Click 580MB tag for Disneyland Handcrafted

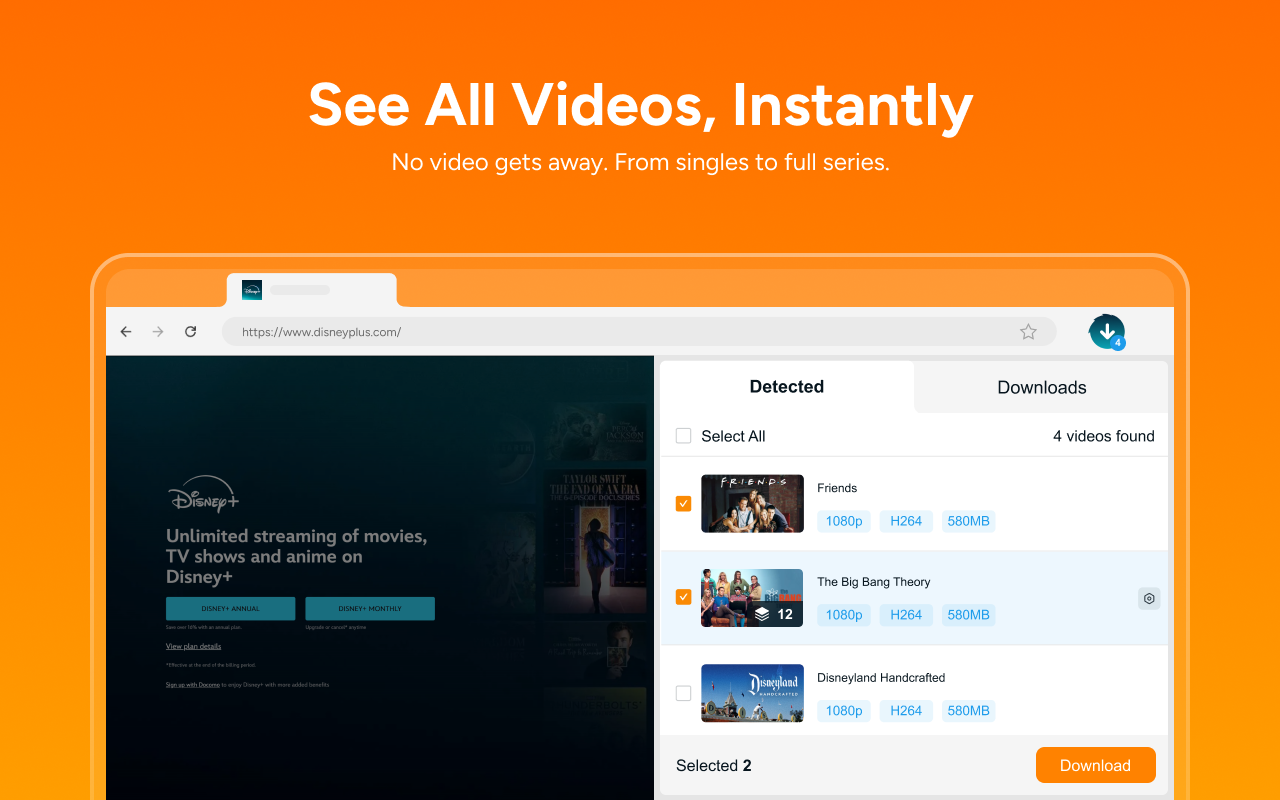point(968,711)
